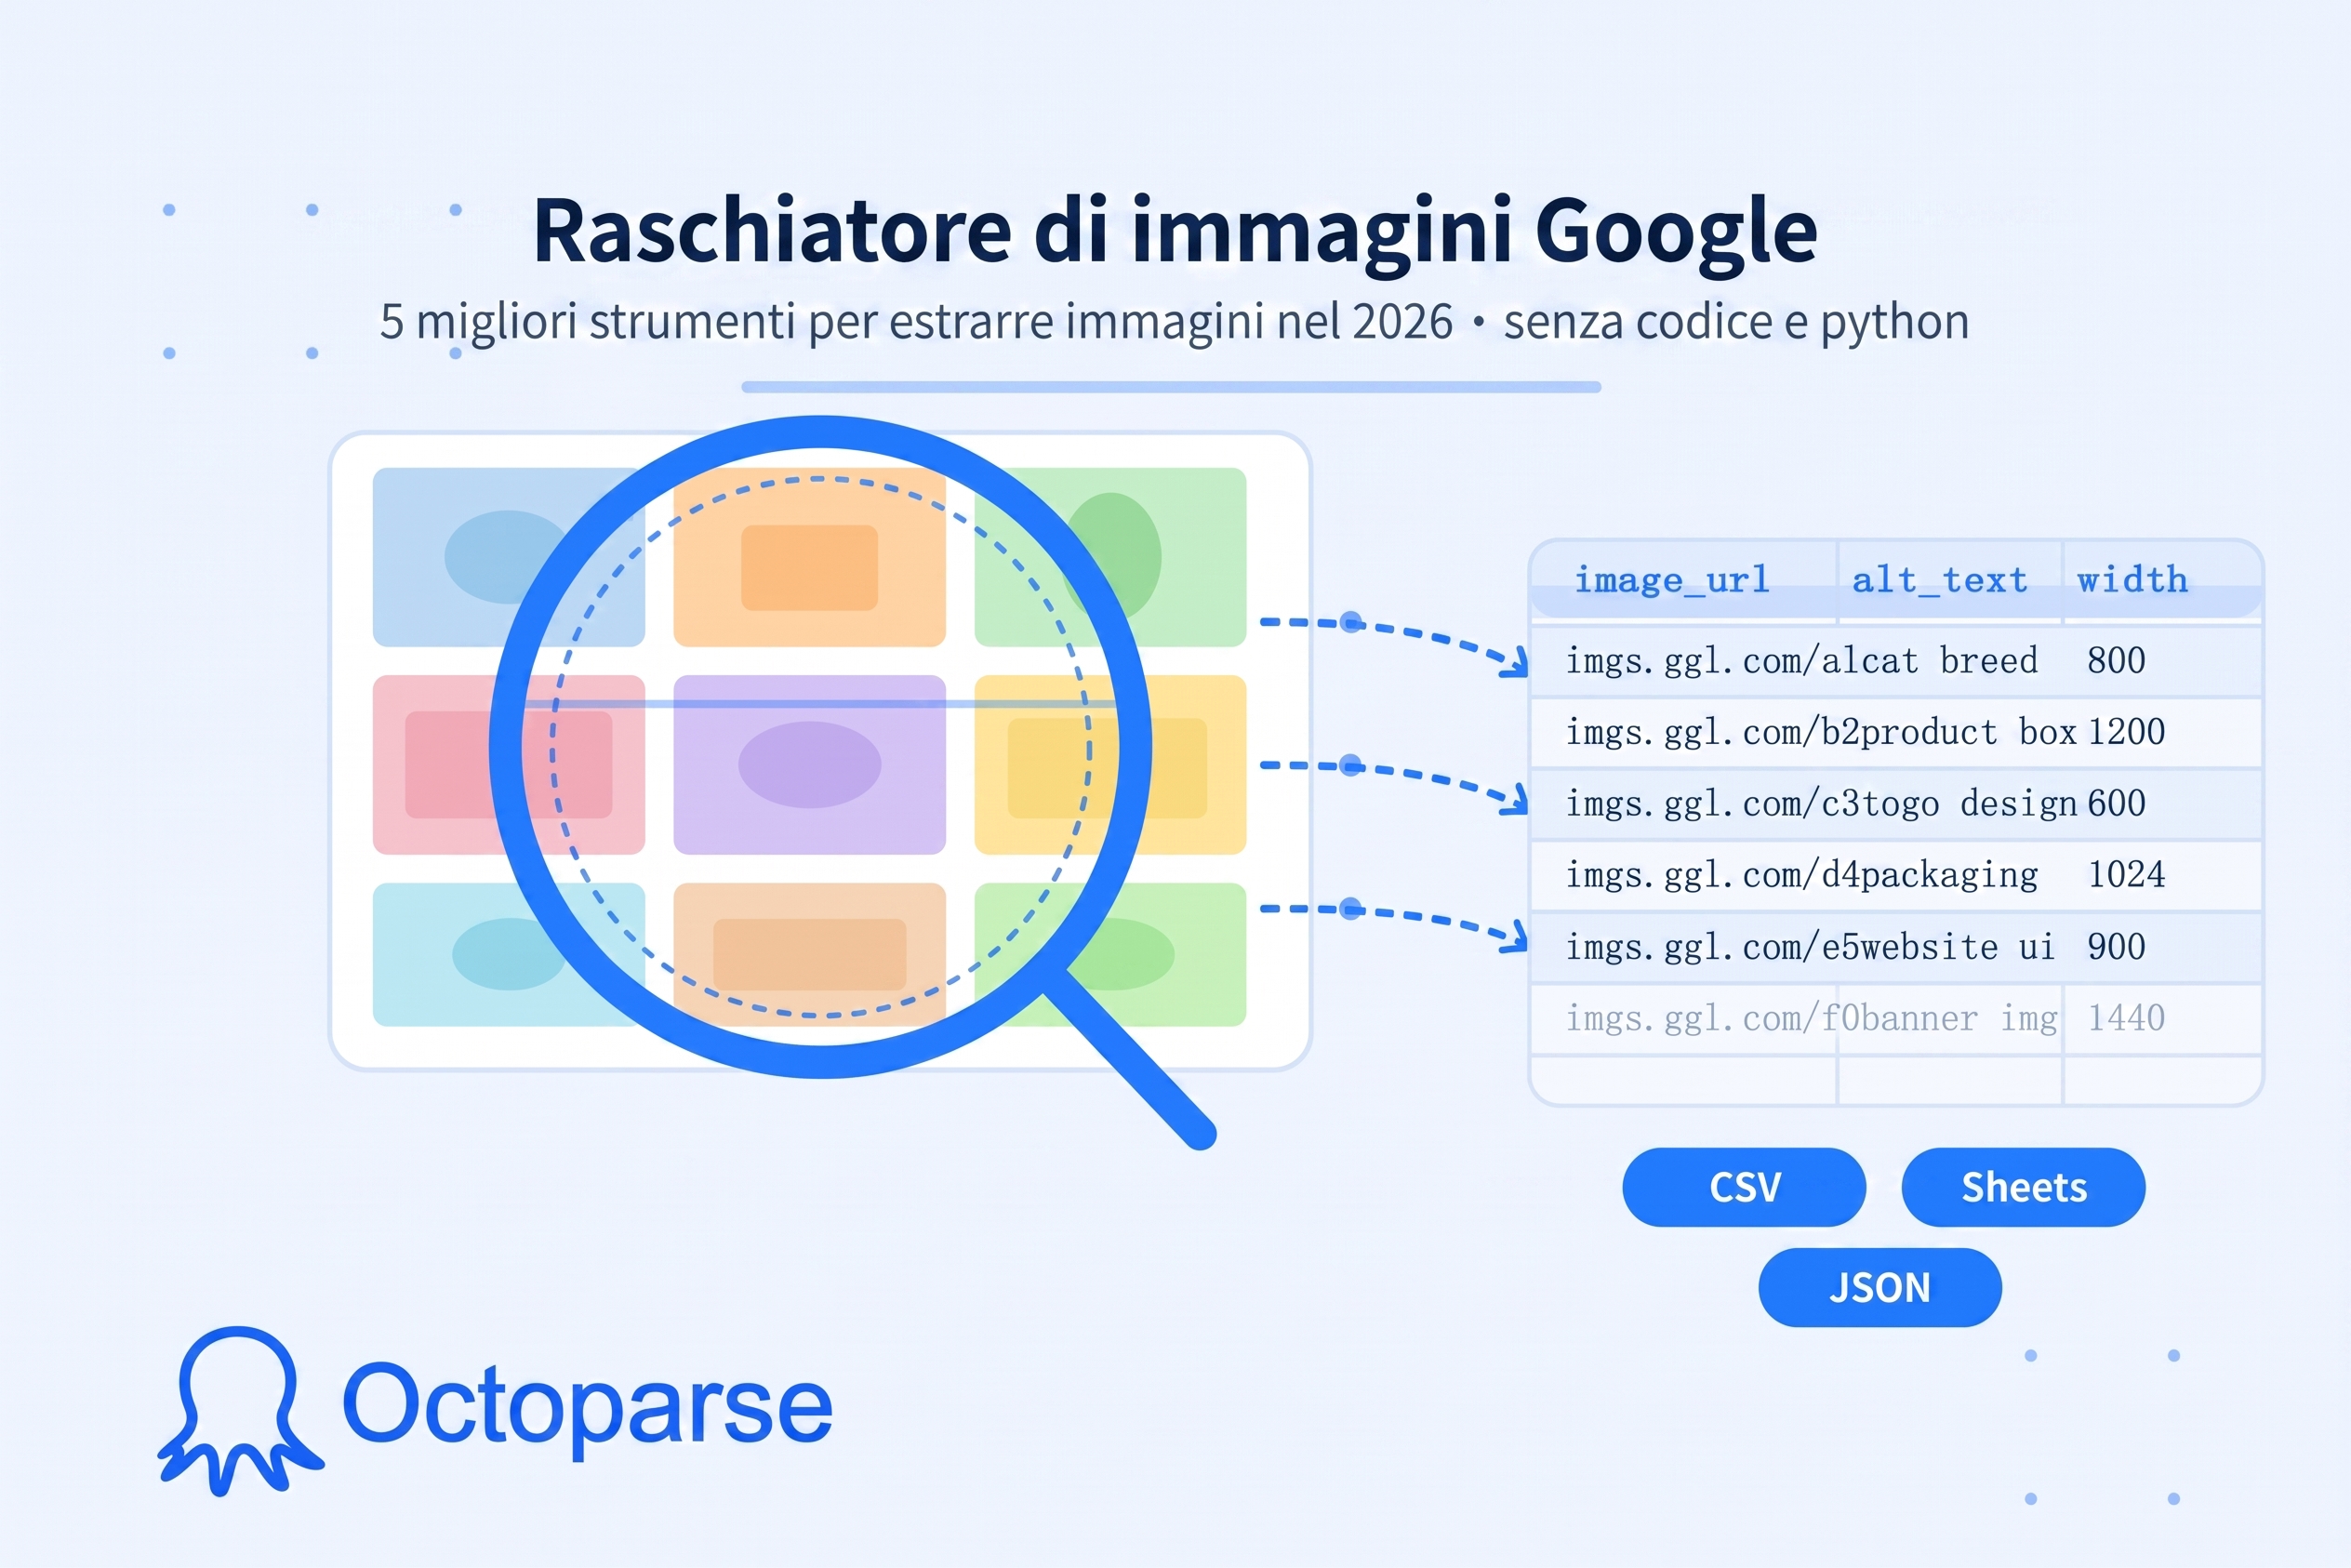2351x1568 pixels.
Task: Click the imgs.ggl.com/e5 website ui row
Action: pyautogui.click(x=1896, y=947)
